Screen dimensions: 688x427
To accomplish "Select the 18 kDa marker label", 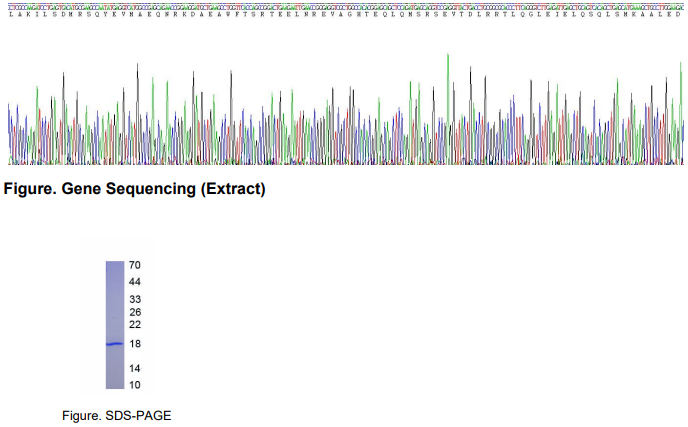I will (x=135, y=344).
